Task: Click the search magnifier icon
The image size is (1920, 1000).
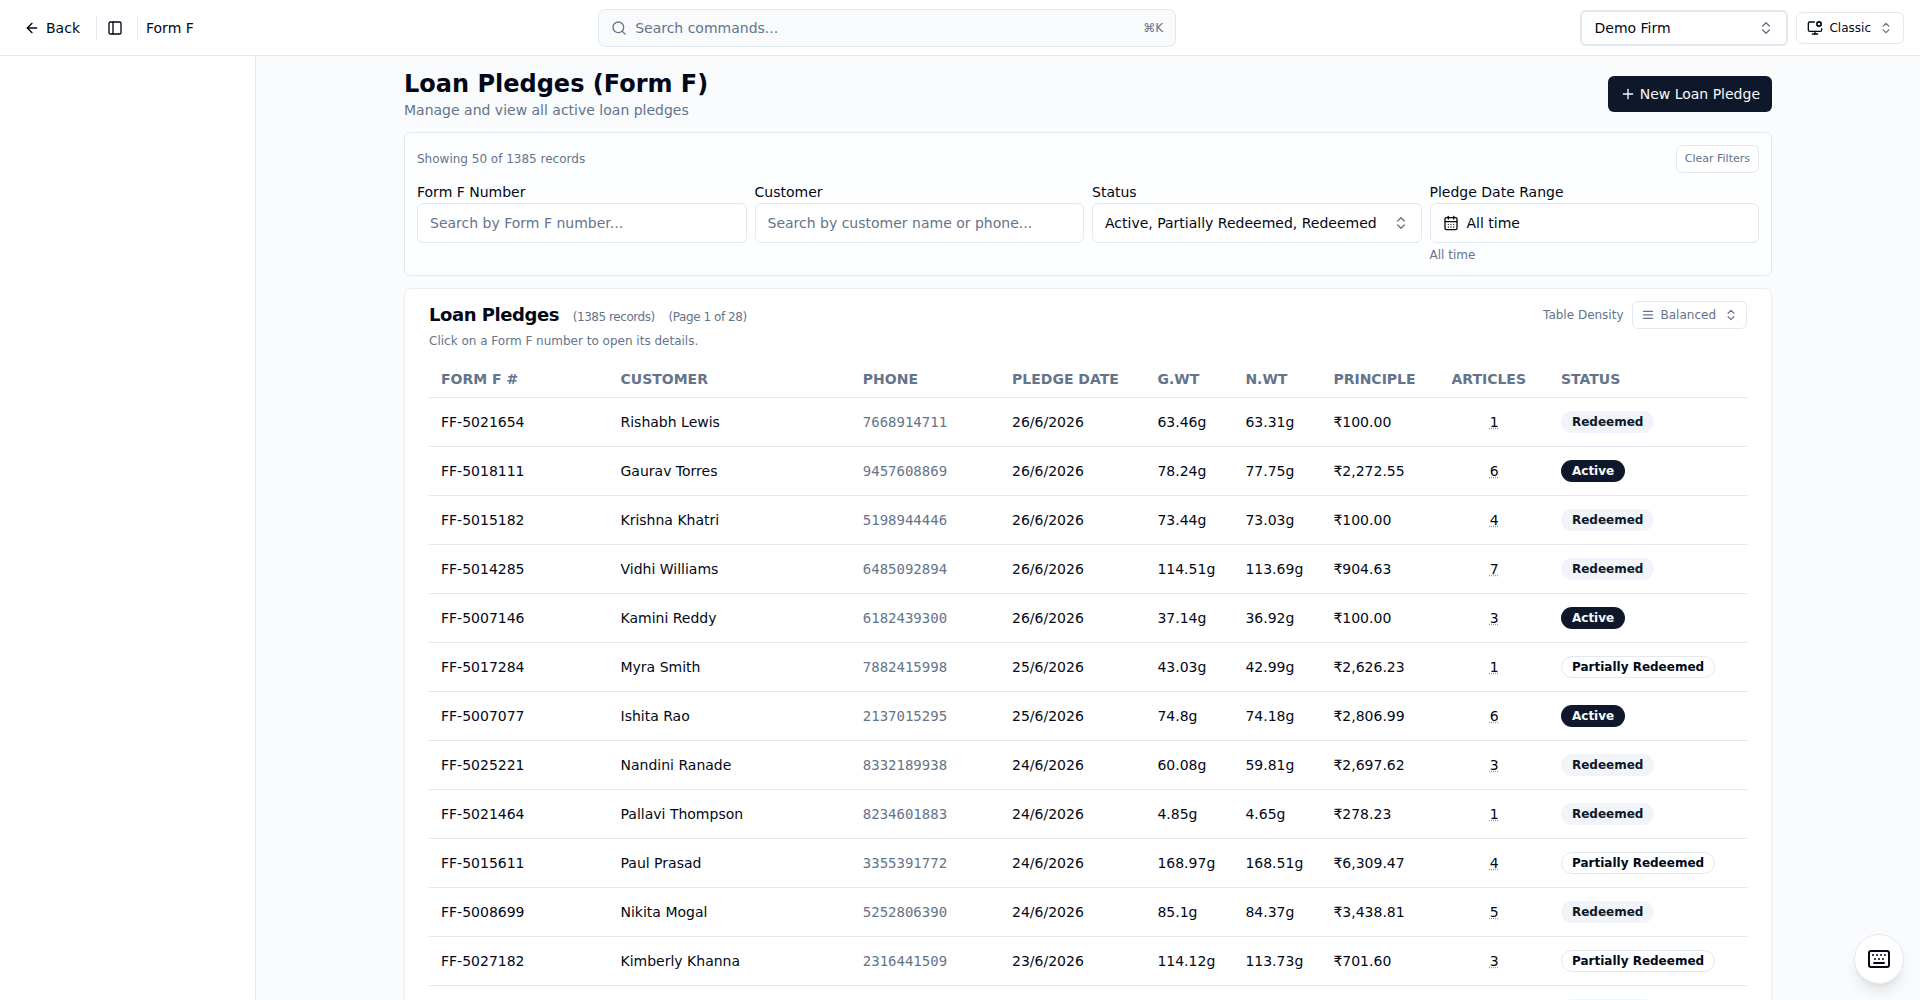Action: pyautogui.click(x=619, y=28)
